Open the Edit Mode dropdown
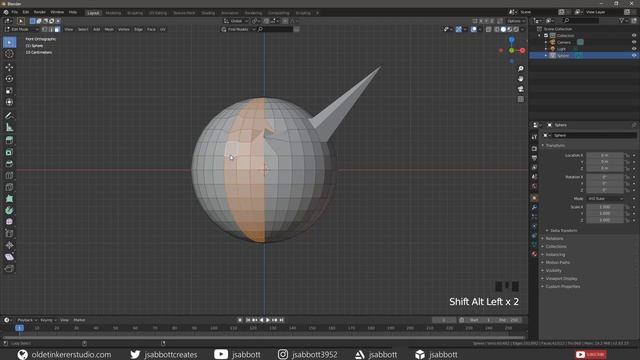 pyautogui.click(x=22, y=29)
